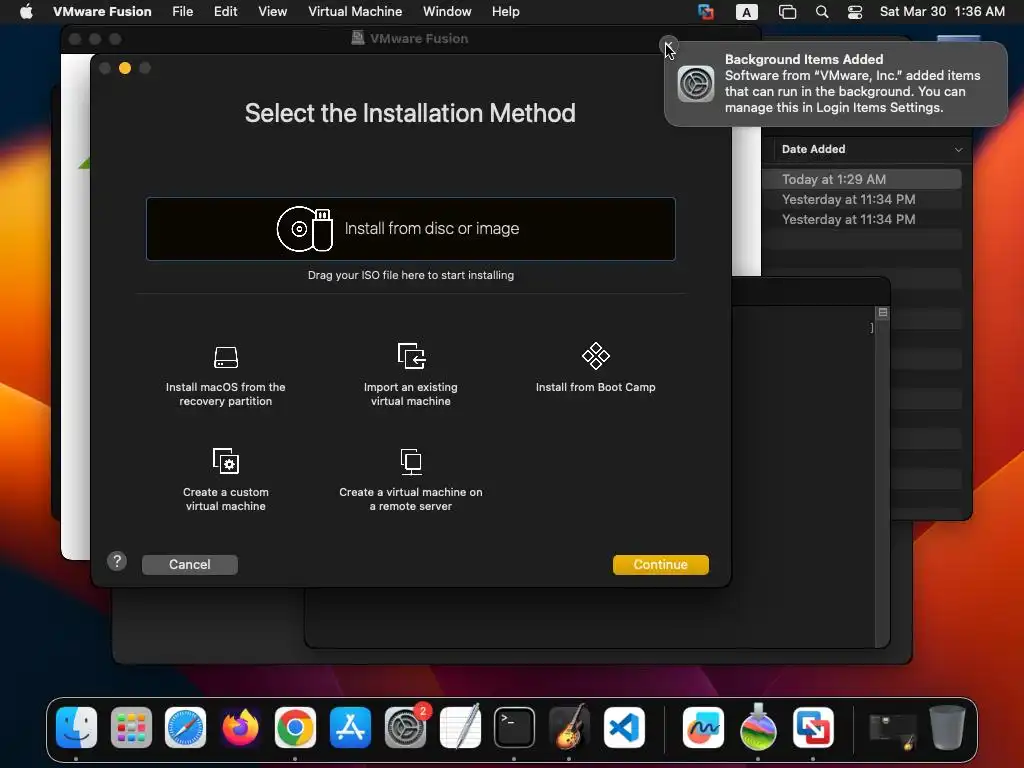Open Control Center in menu bar
1024x768 pixels.
pos(855,12)
